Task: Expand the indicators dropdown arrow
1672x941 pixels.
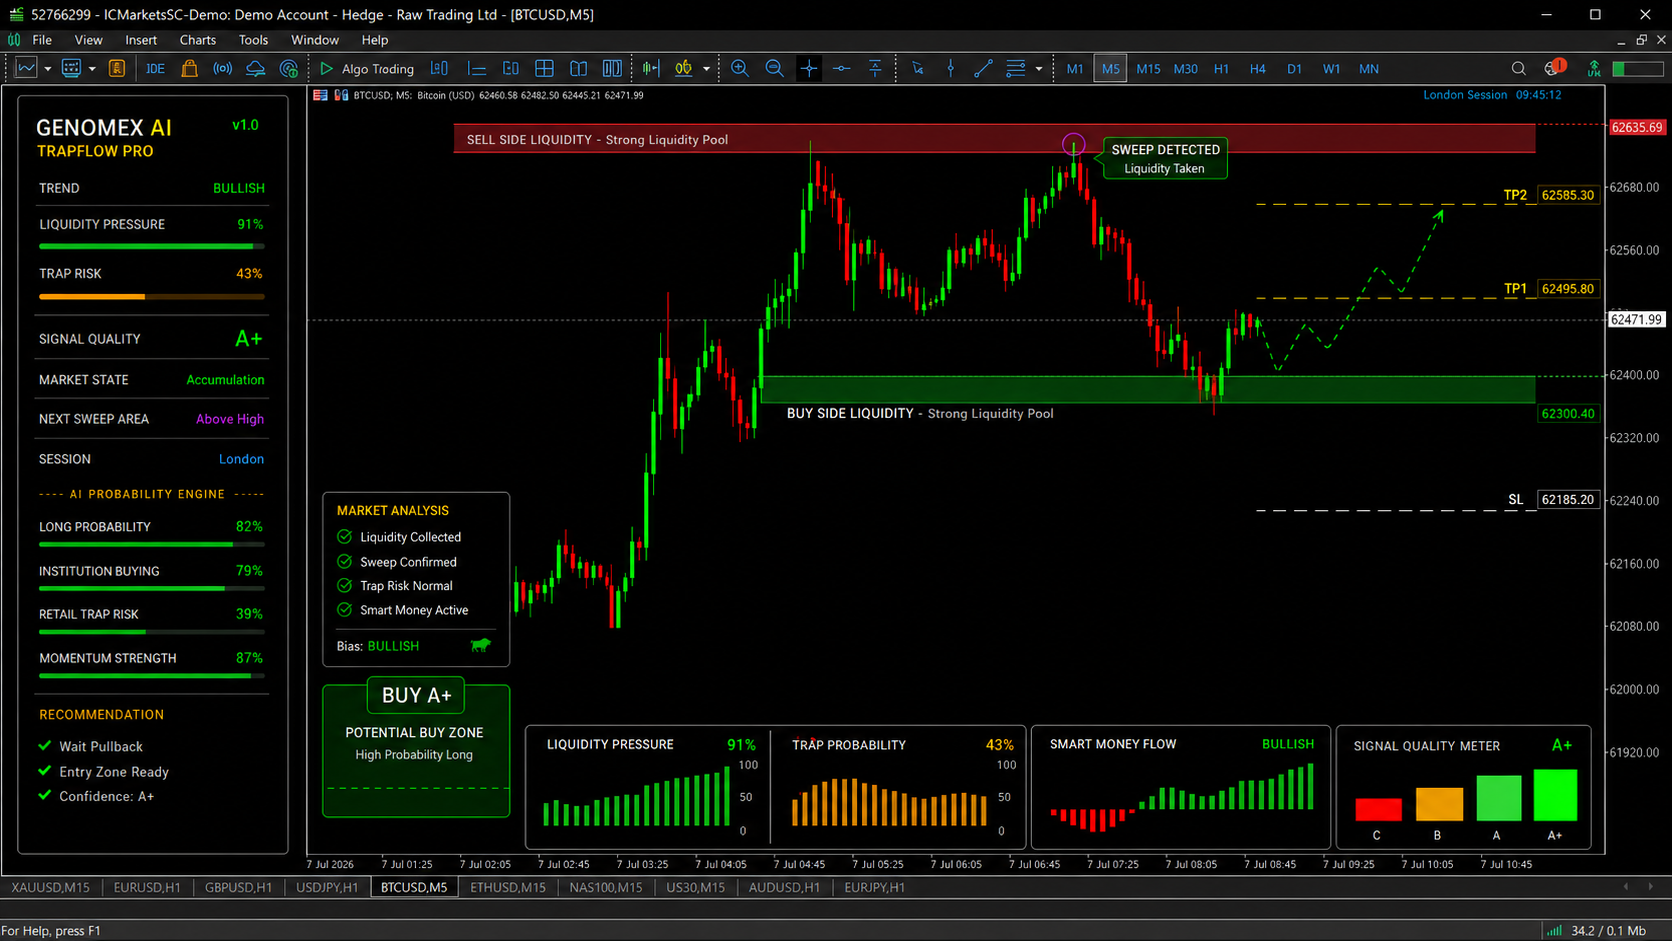Action: 706,69
